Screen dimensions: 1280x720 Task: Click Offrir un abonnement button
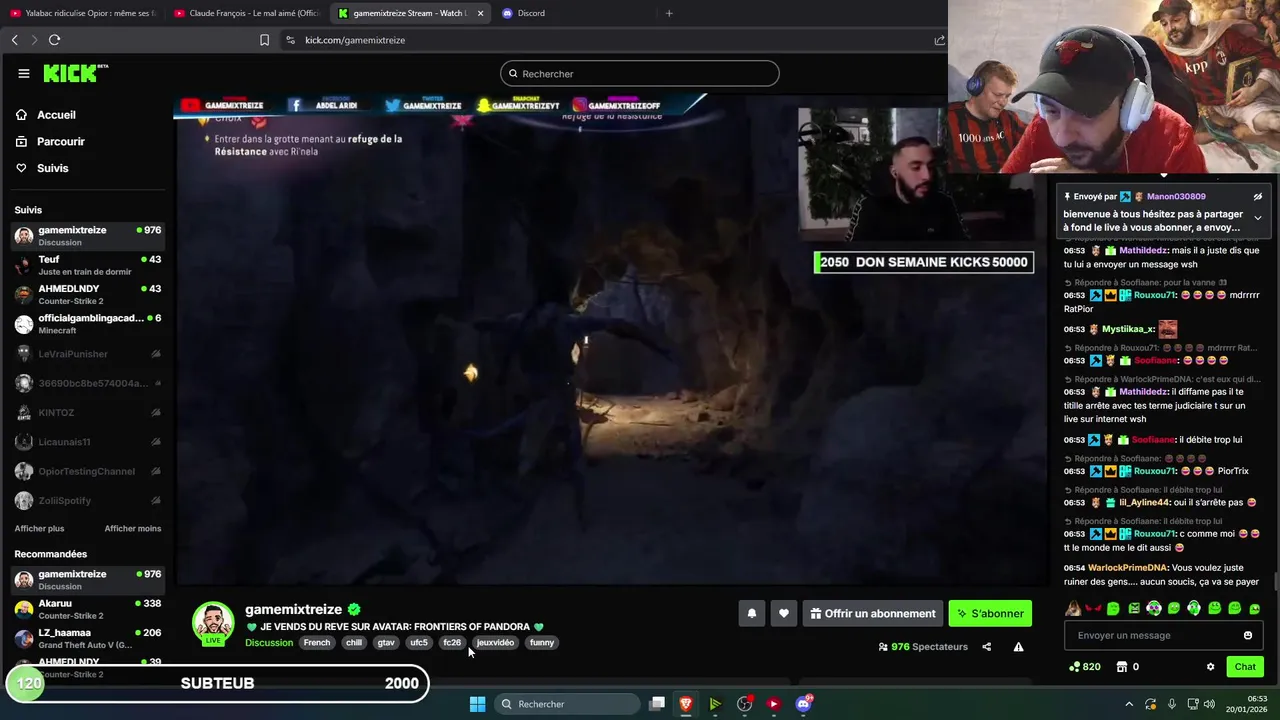(x=873, y=613)
